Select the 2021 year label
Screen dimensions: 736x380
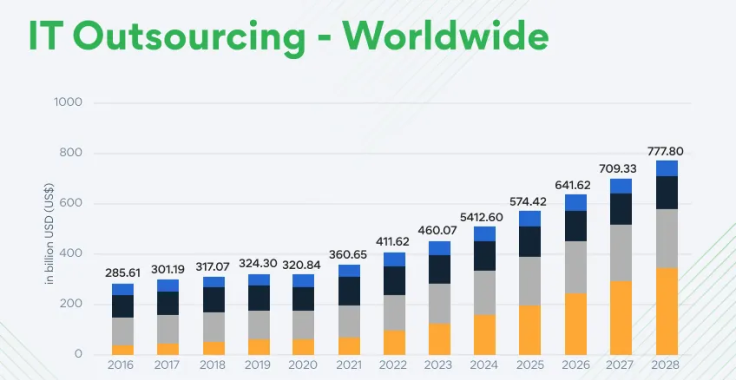click(349, 365)
